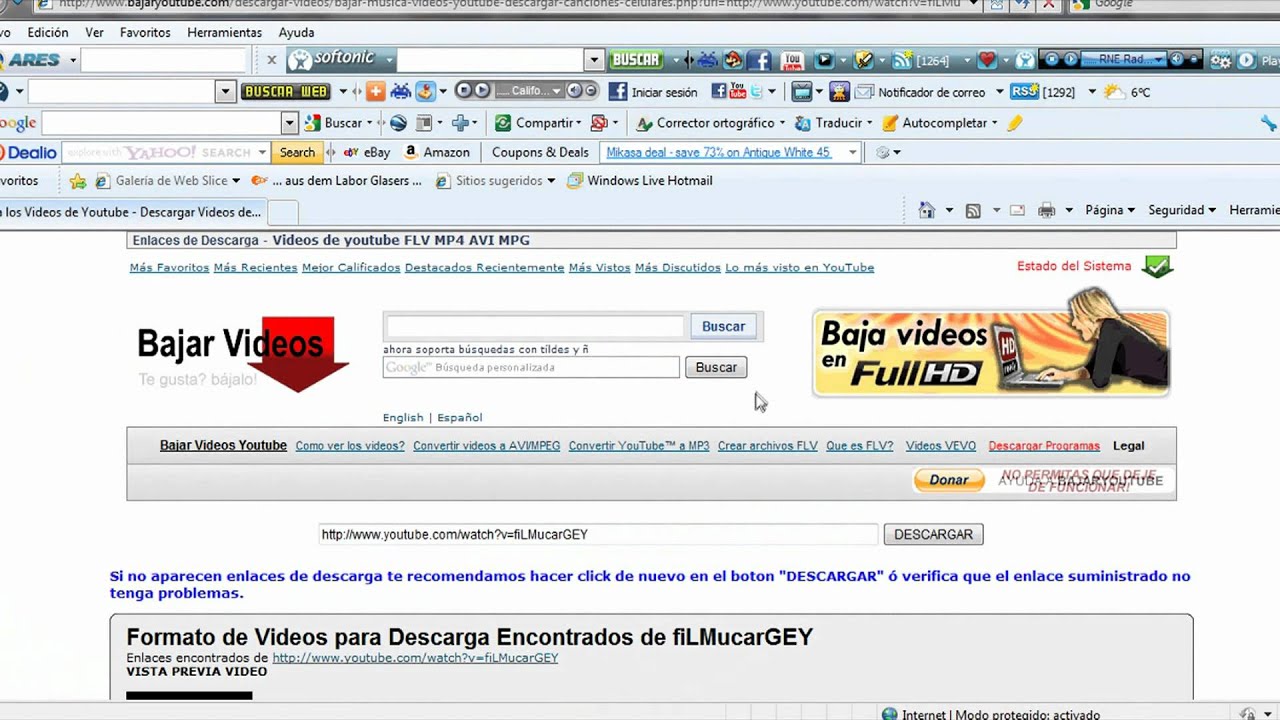1280x720 pixels.
Task: Open the Softonic search field dropdown
Action: (x=594, y=60)
